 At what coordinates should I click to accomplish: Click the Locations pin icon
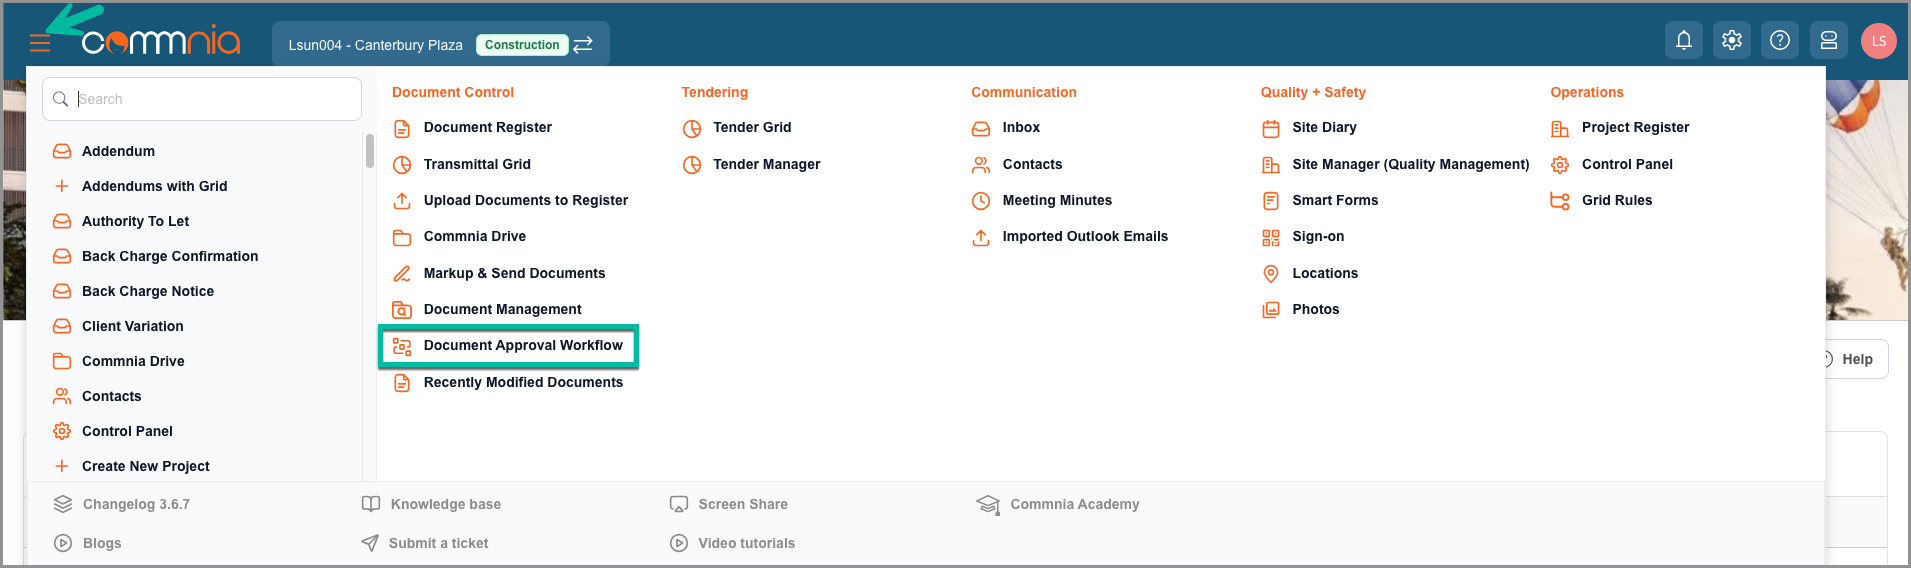coord(1271,274)
